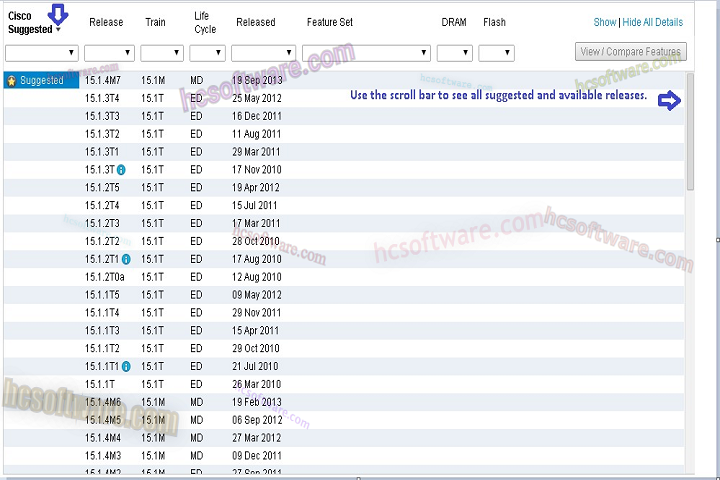Click the DRAM column header
720x480 pixels.
[454, 22]
